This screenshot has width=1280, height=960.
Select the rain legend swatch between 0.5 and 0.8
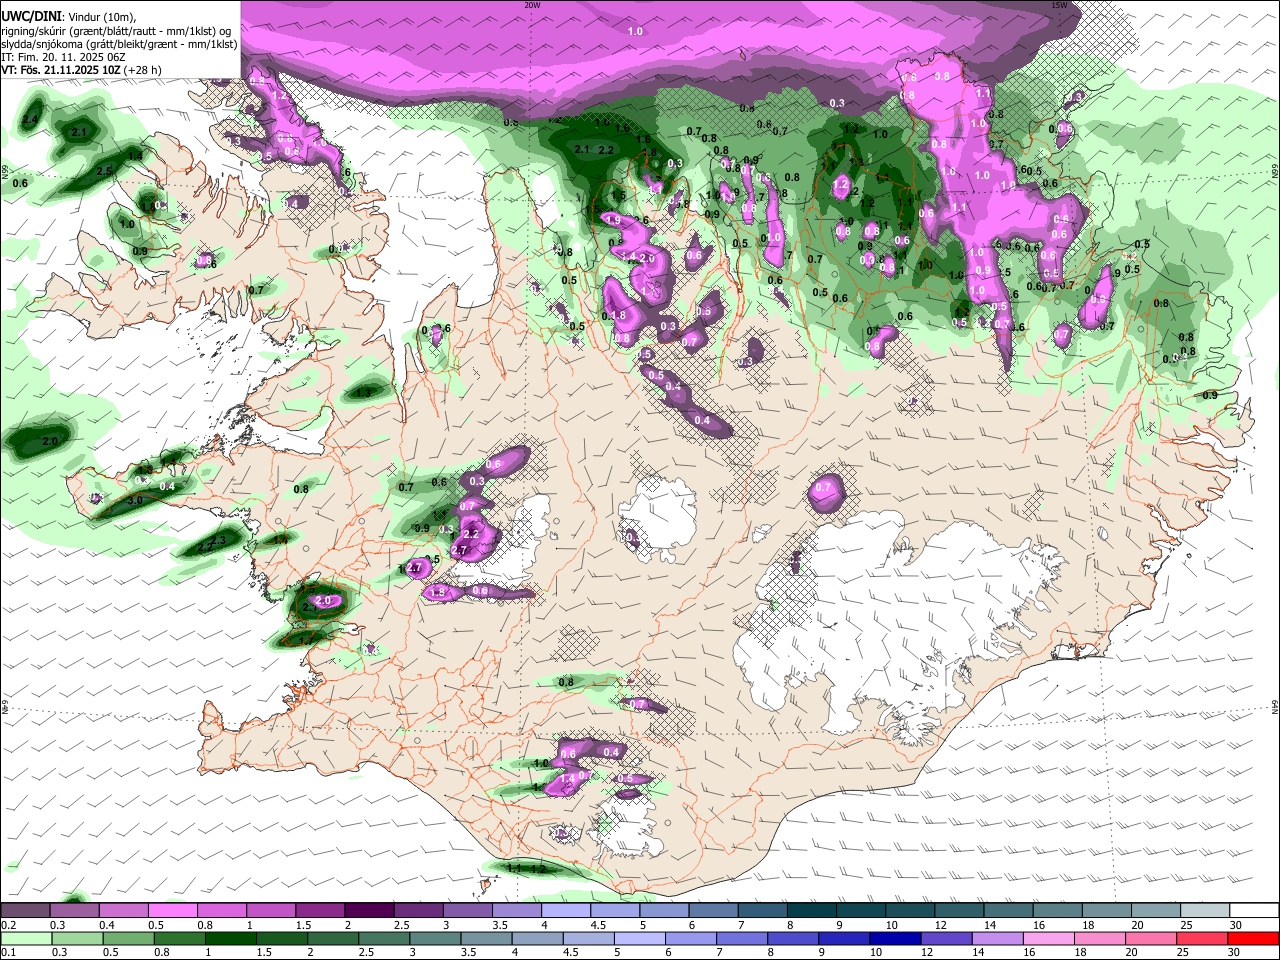[x=128, y=938]
